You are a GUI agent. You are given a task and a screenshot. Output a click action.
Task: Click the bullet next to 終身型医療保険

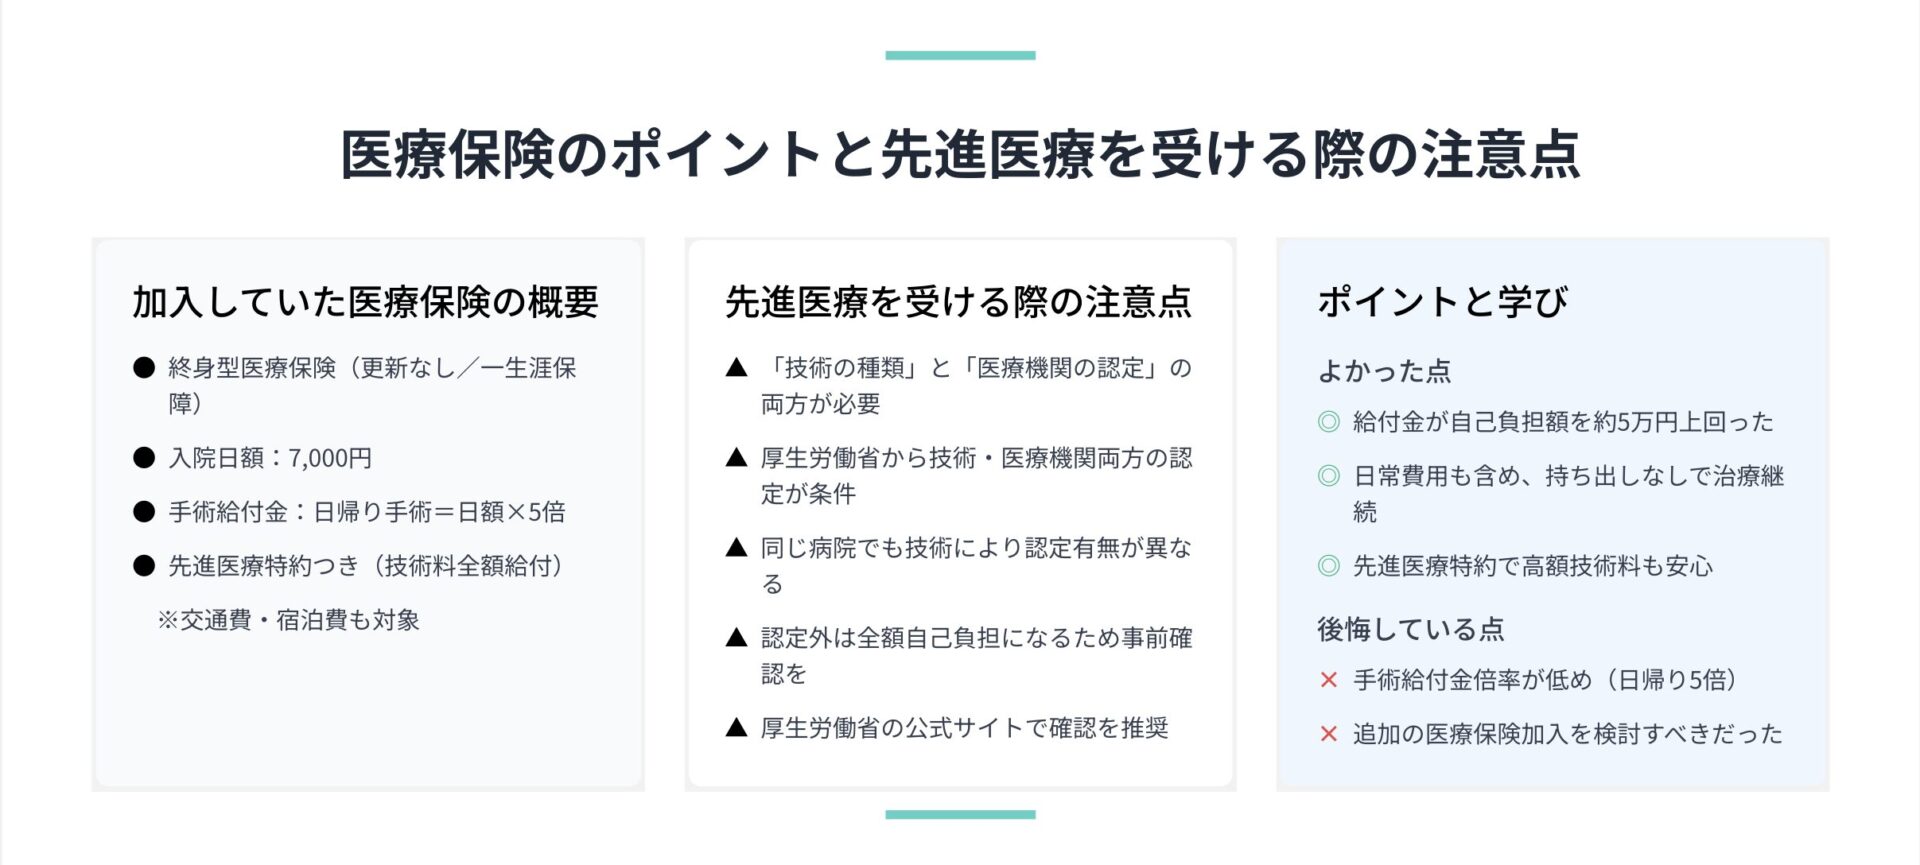(x=144, y=368)
